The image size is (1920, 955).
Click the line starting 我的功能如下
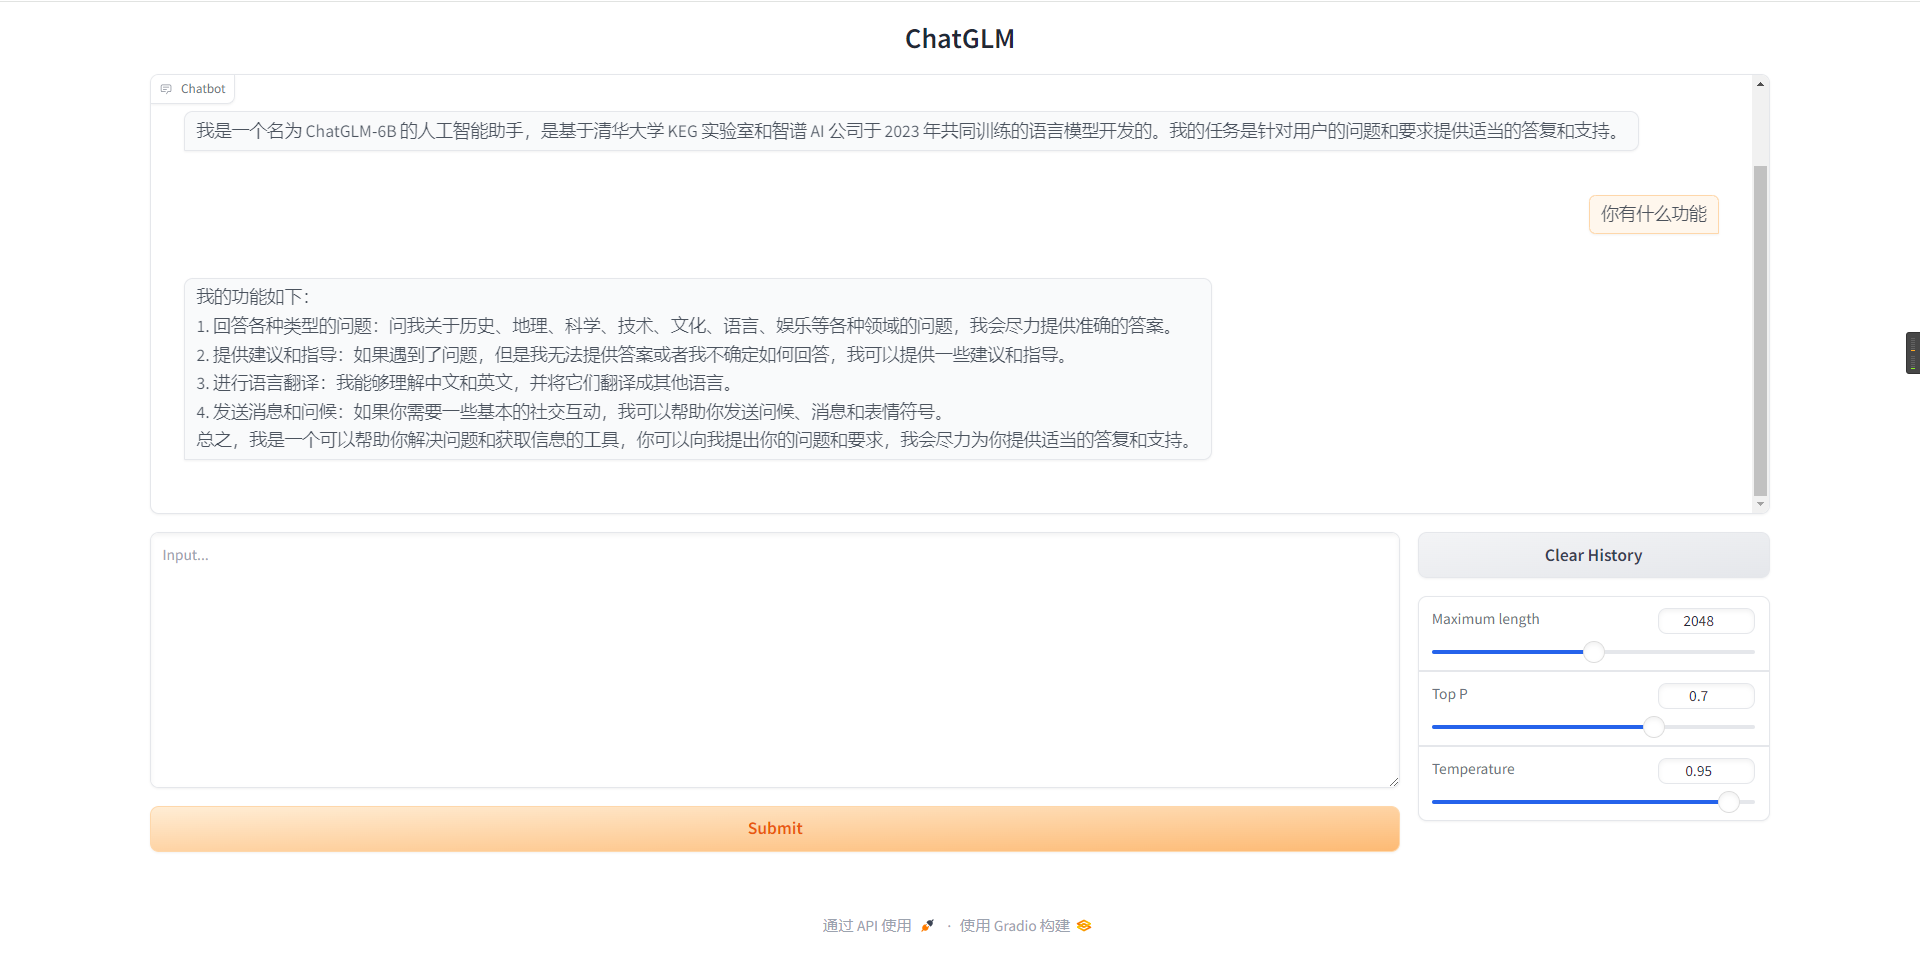pos(253,297)
